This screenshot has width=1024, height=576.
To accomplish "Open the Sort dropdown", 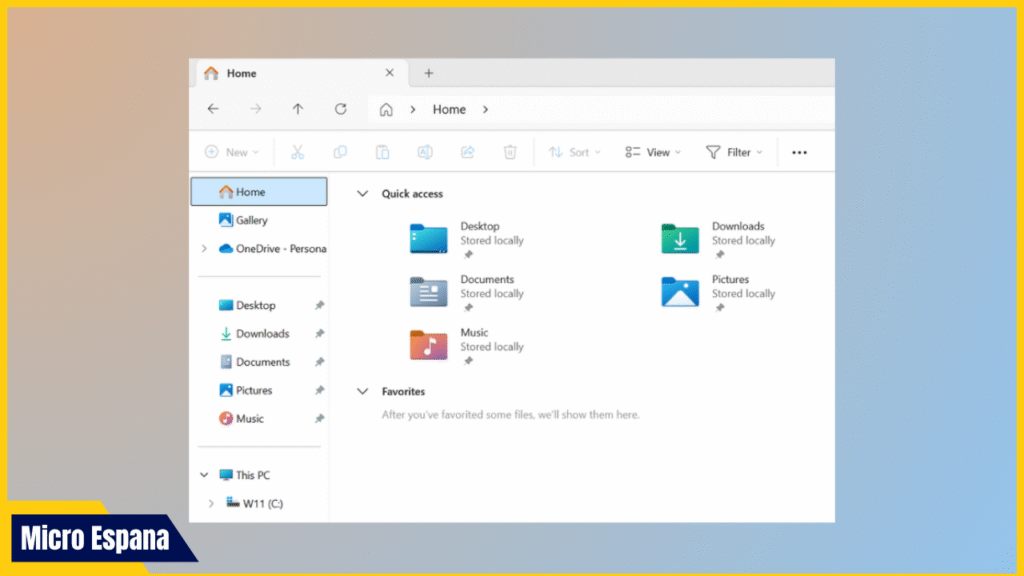I will pos(575,152).
